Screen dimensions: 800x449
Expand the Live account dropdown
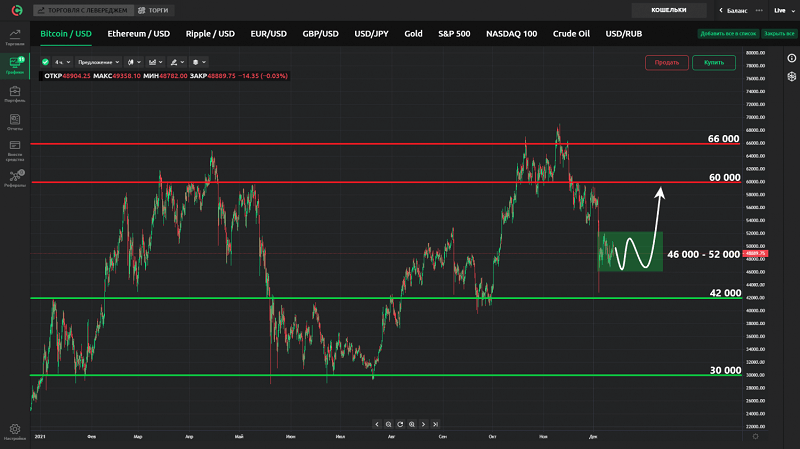(x=783, y=10)
